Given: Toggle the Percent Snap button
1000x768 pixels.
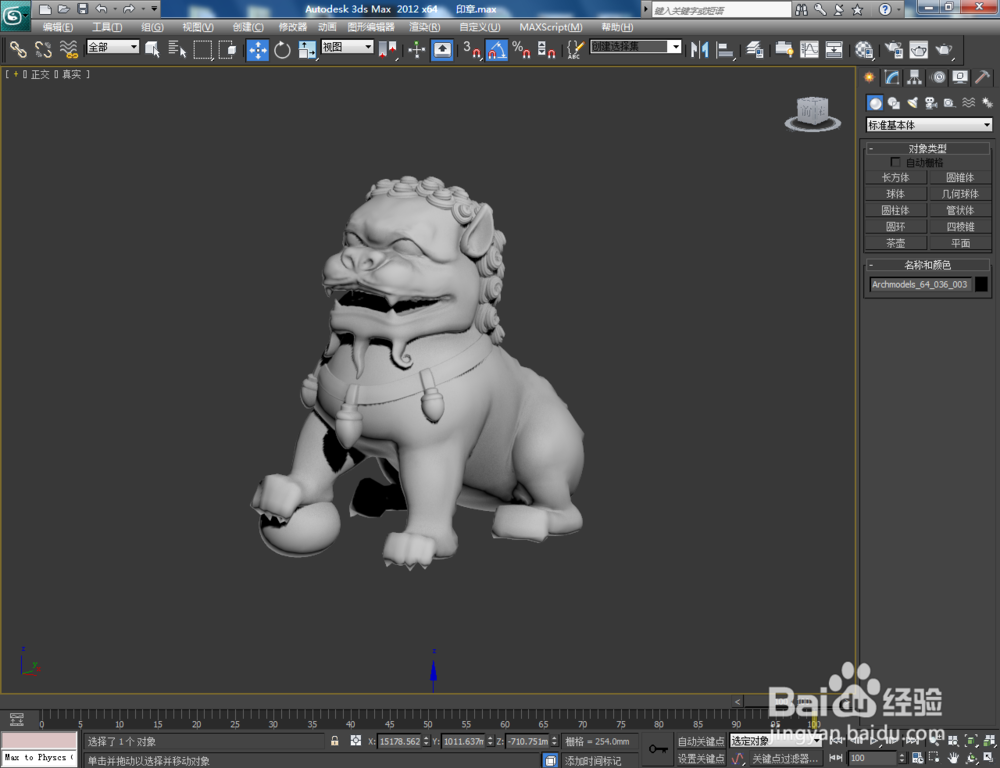Looking at the screenshot, I should click(x=521, y=50).
